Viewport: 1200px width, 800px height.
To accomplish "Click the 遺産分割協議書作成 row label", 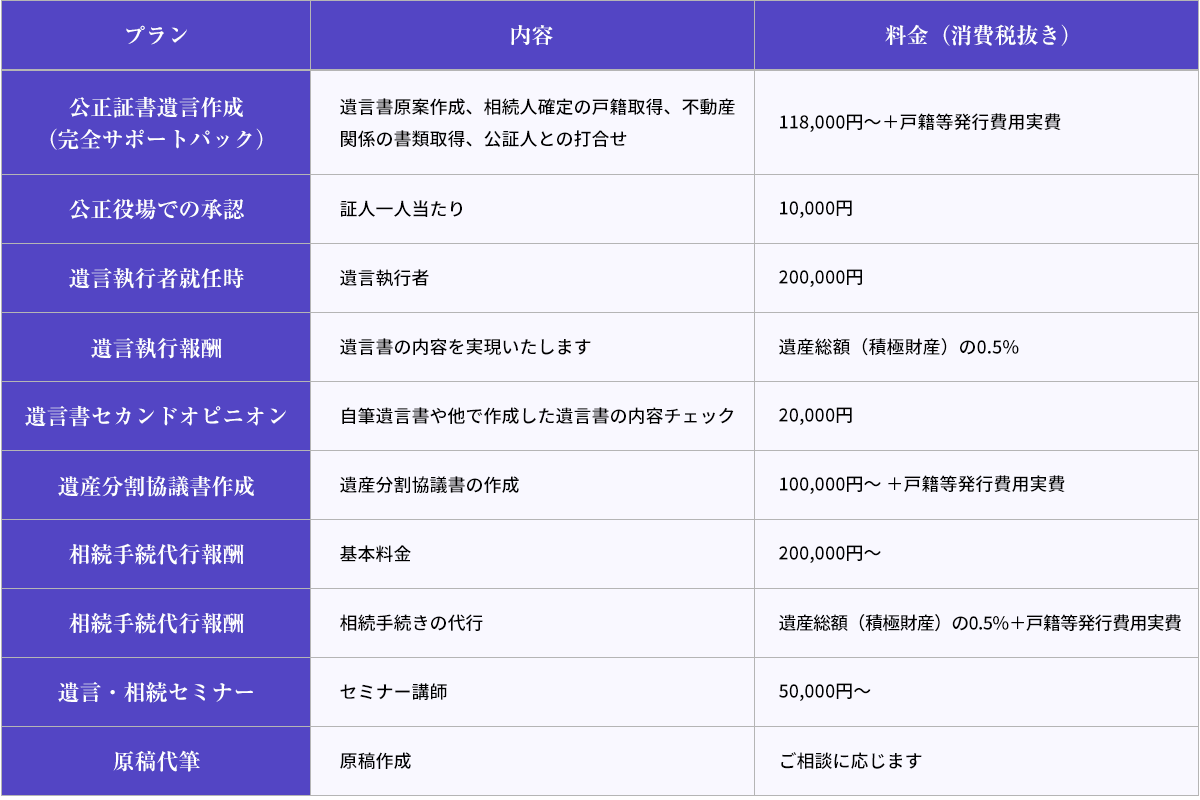I will tap(155, 485).
